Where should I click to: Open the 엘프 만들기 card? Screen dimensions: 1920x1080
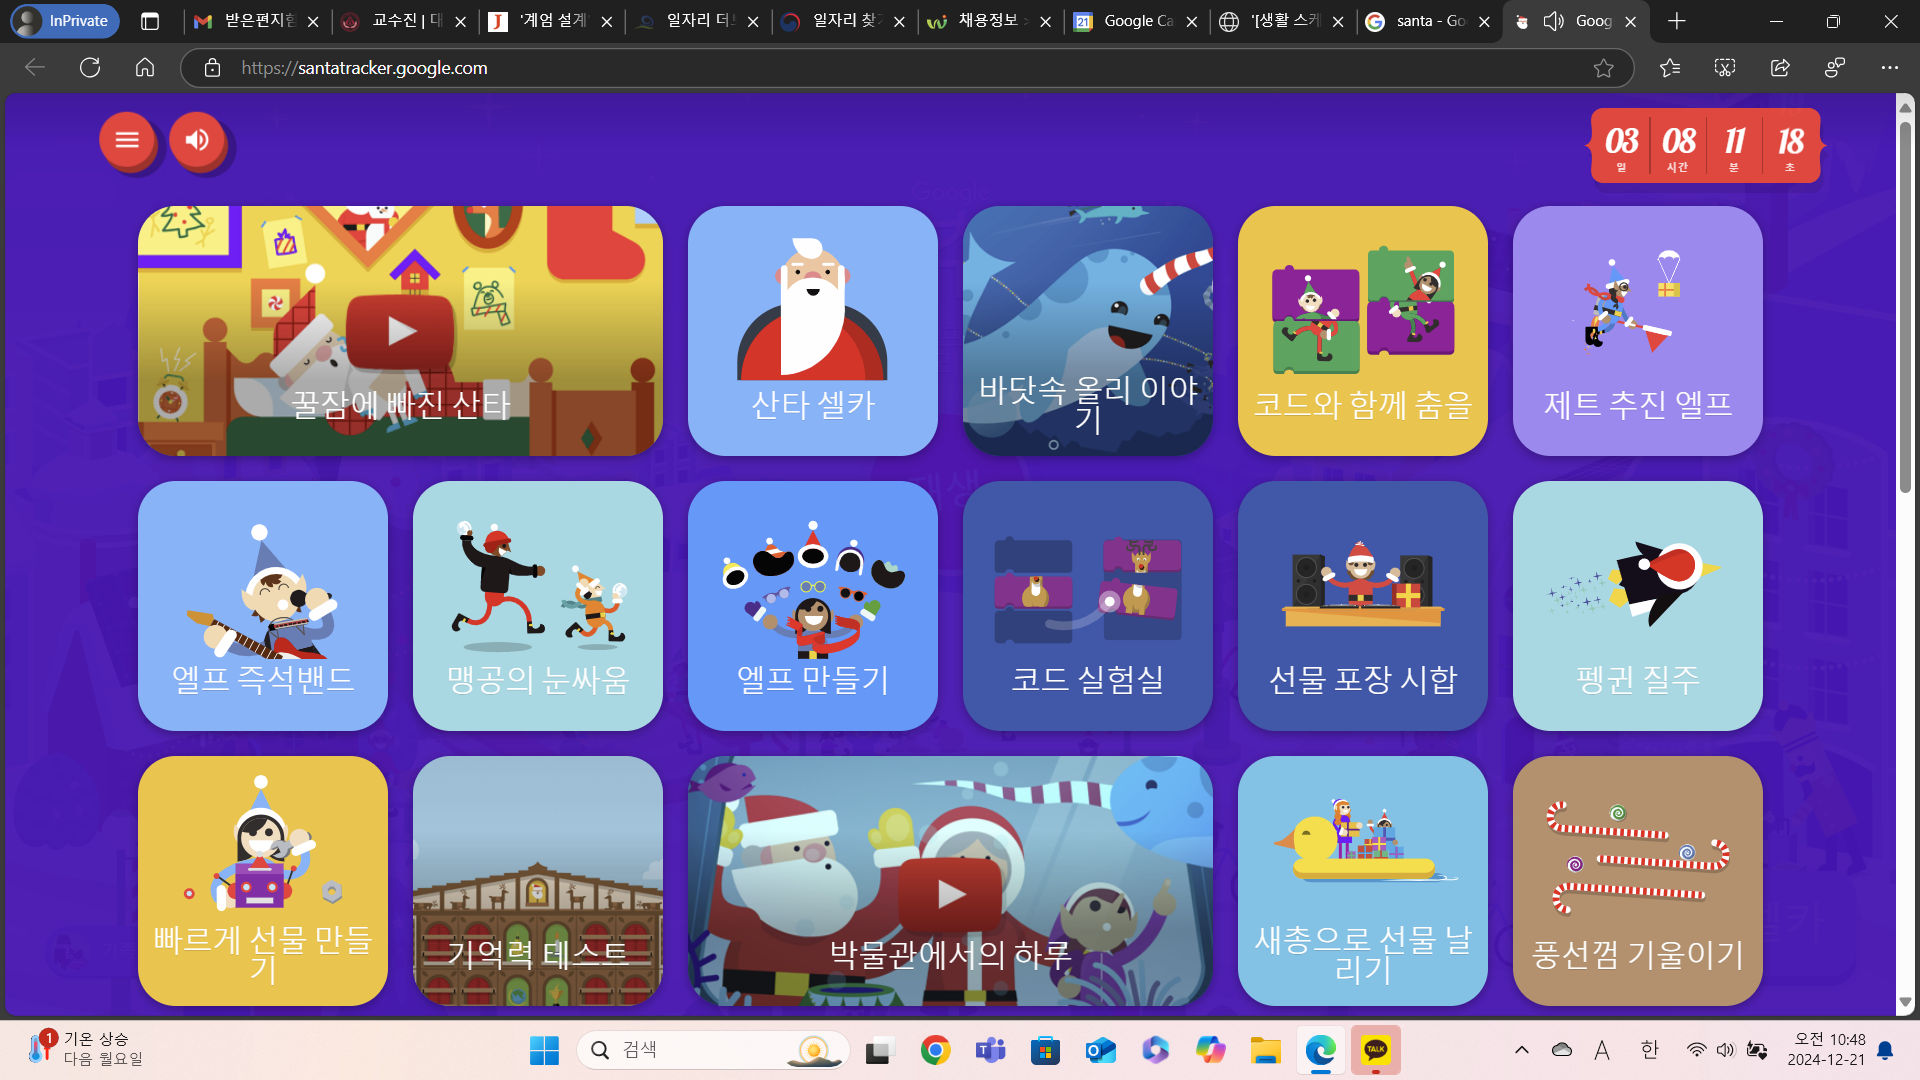812,606
